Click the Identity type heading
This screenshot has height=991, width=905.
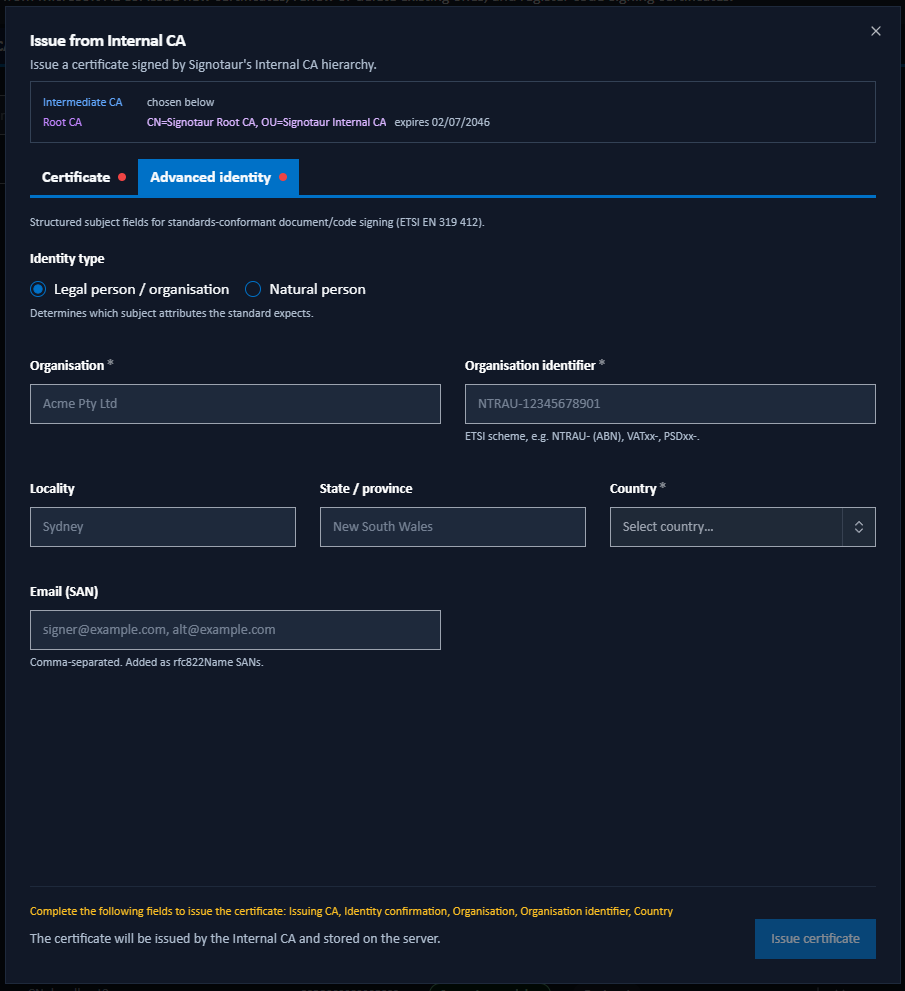[67, 258]
